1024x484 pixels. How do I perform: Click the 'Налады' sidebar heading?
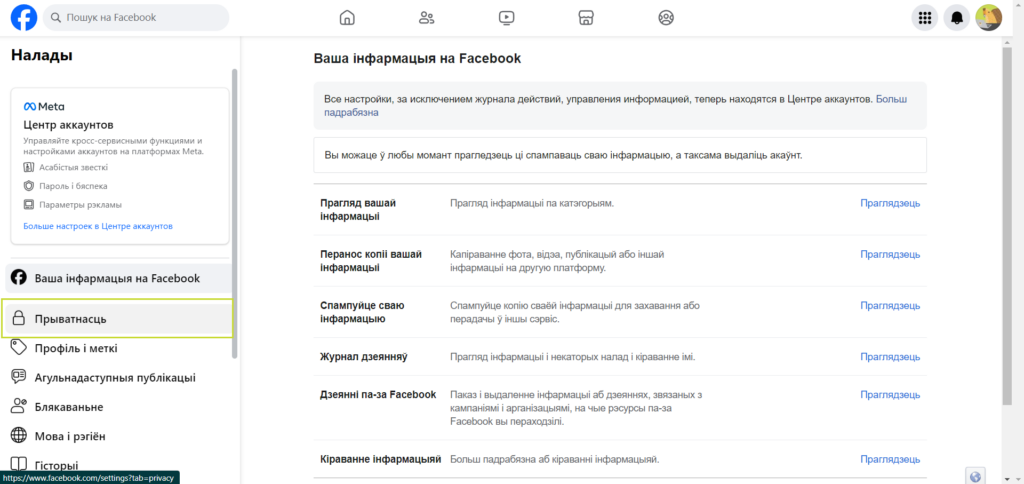(x=42, y=56)
